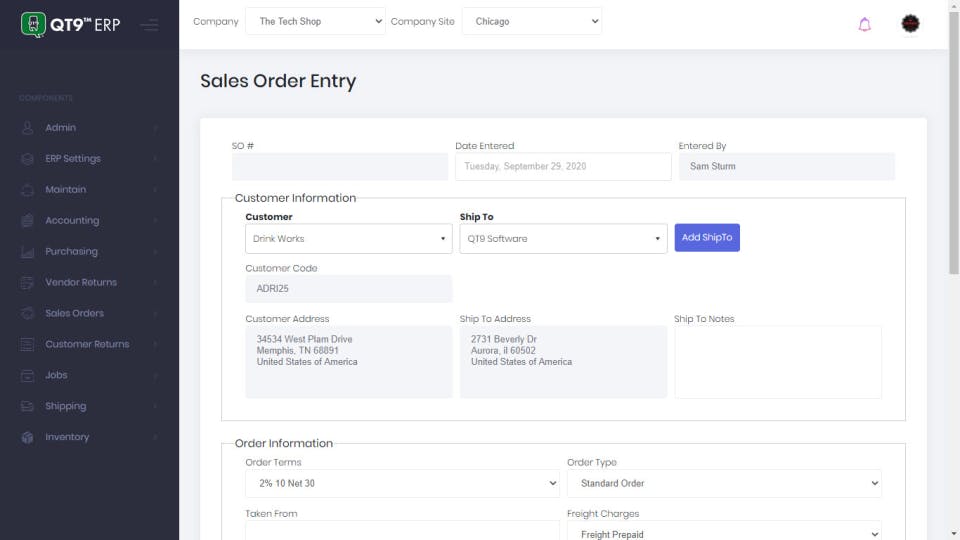Image resolution: width=960 pixels, height=540 pixels.
Task: Click the Ship To Notes text area
Action: [x=777, y=362]
